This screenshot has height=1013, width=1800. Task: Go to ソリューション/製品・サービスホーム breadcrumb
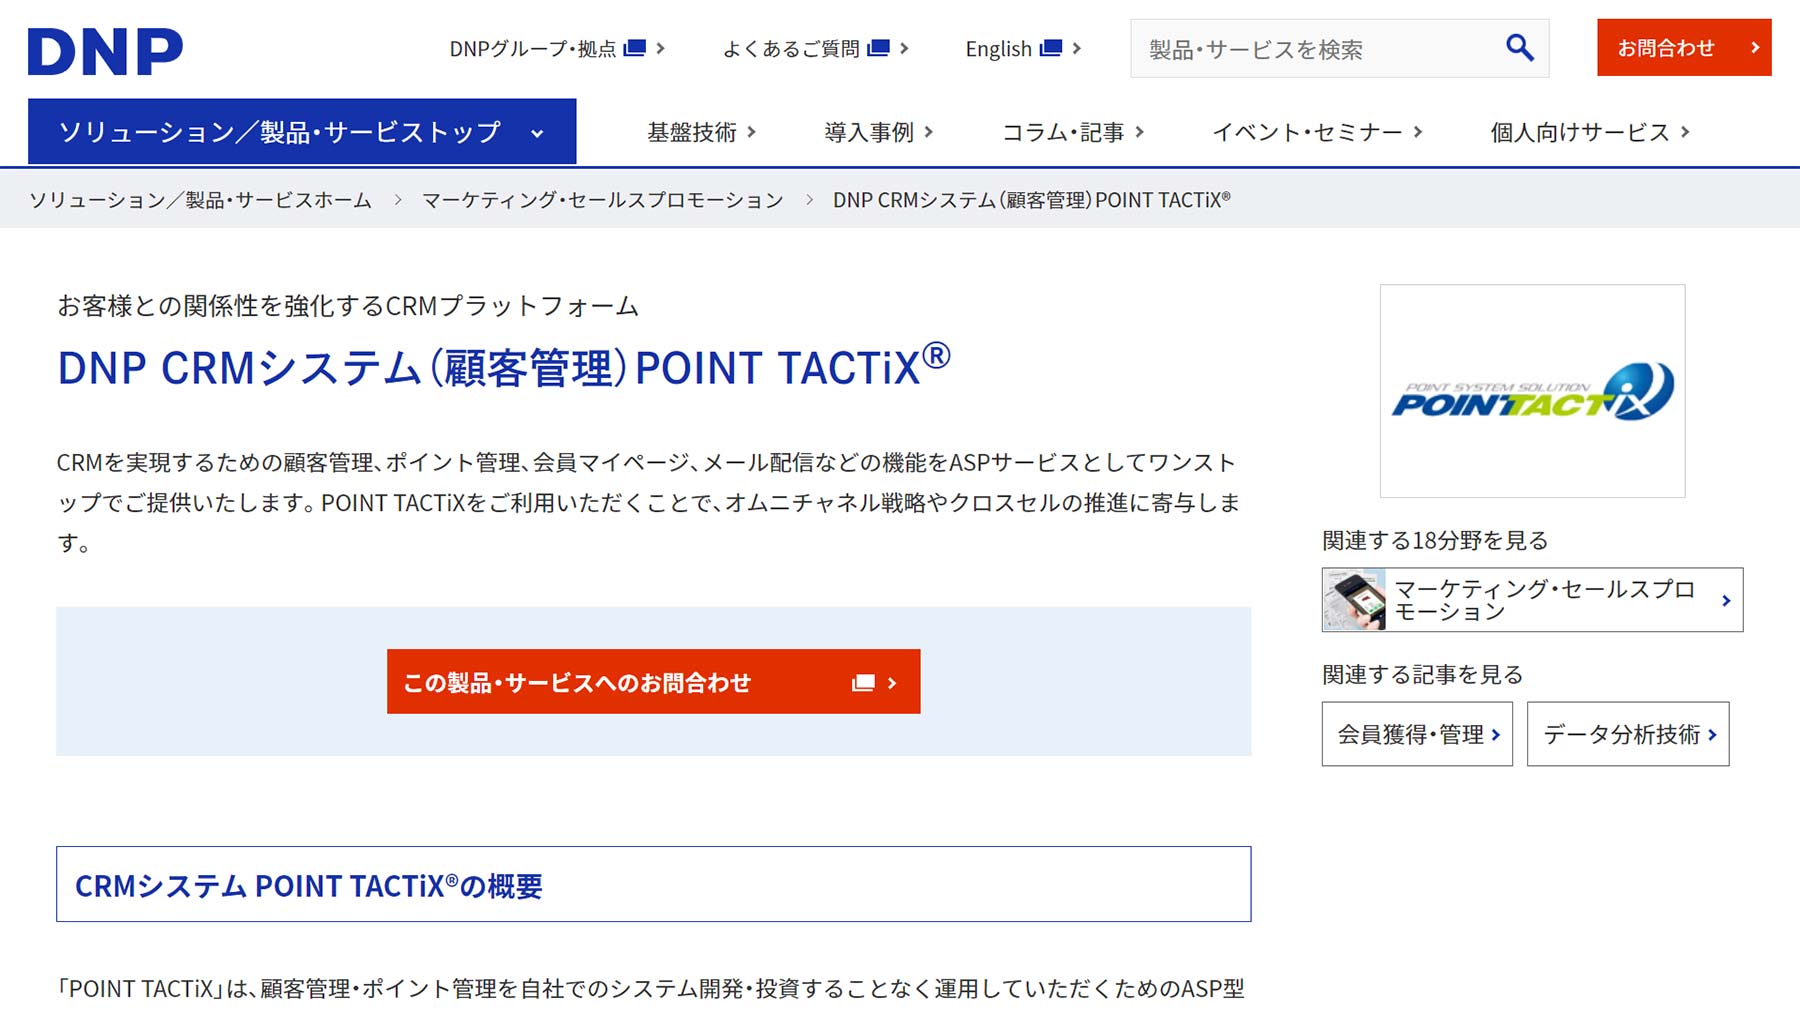pyautogui.click(x=200, y=200)
